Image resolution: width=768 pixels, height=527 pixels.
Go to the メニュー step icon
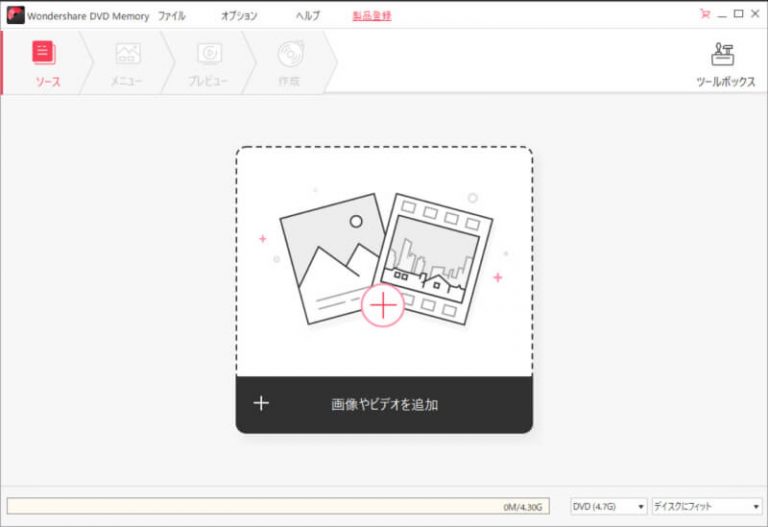click(128, 54)
